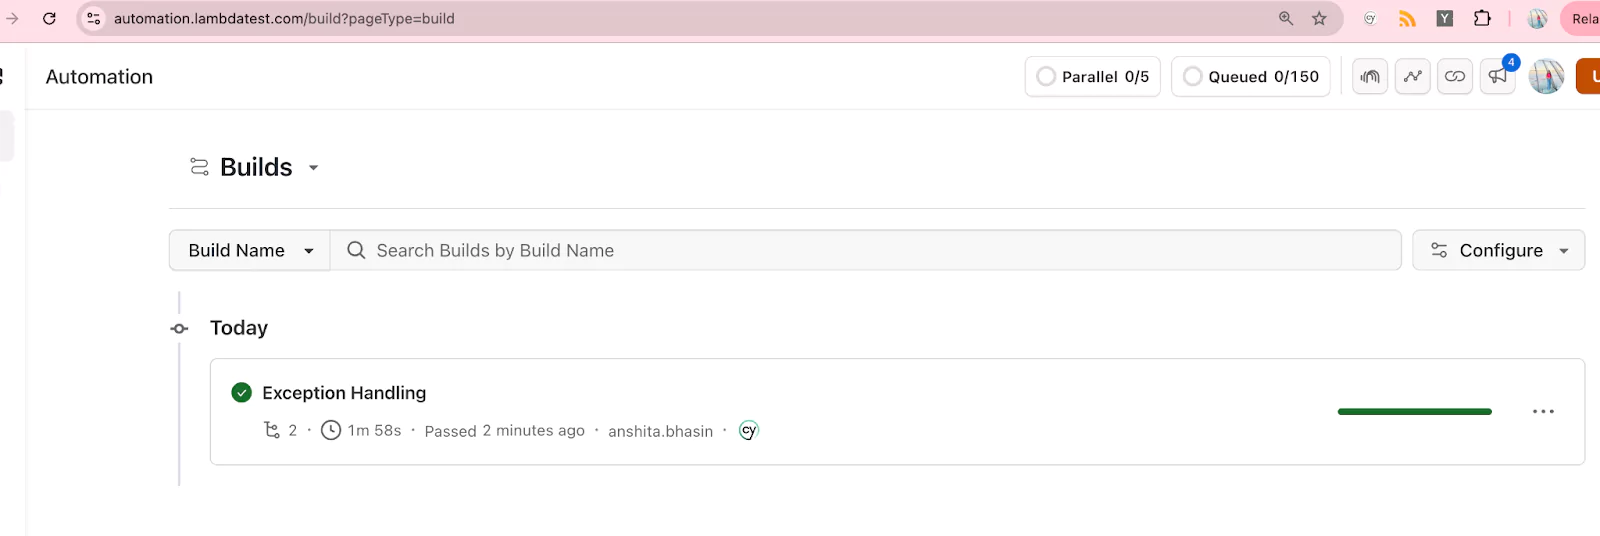Image resolution: width=1600 pixels, height=536 pixels.
Task: Open the Exception Handling build
Action: click(344, 393)
